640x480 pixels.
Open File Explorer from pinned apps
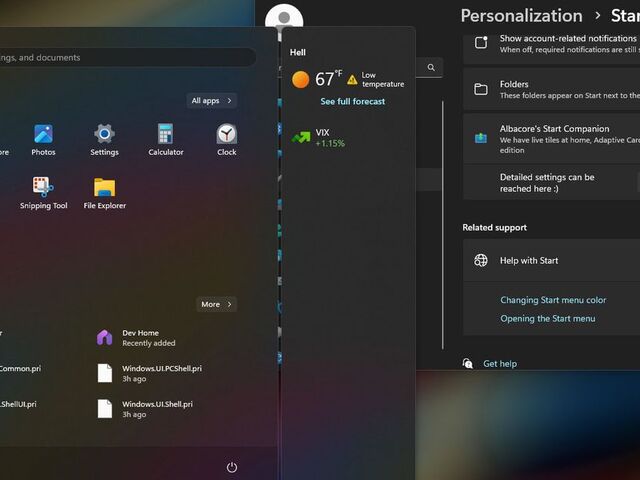tap(104, 187)
